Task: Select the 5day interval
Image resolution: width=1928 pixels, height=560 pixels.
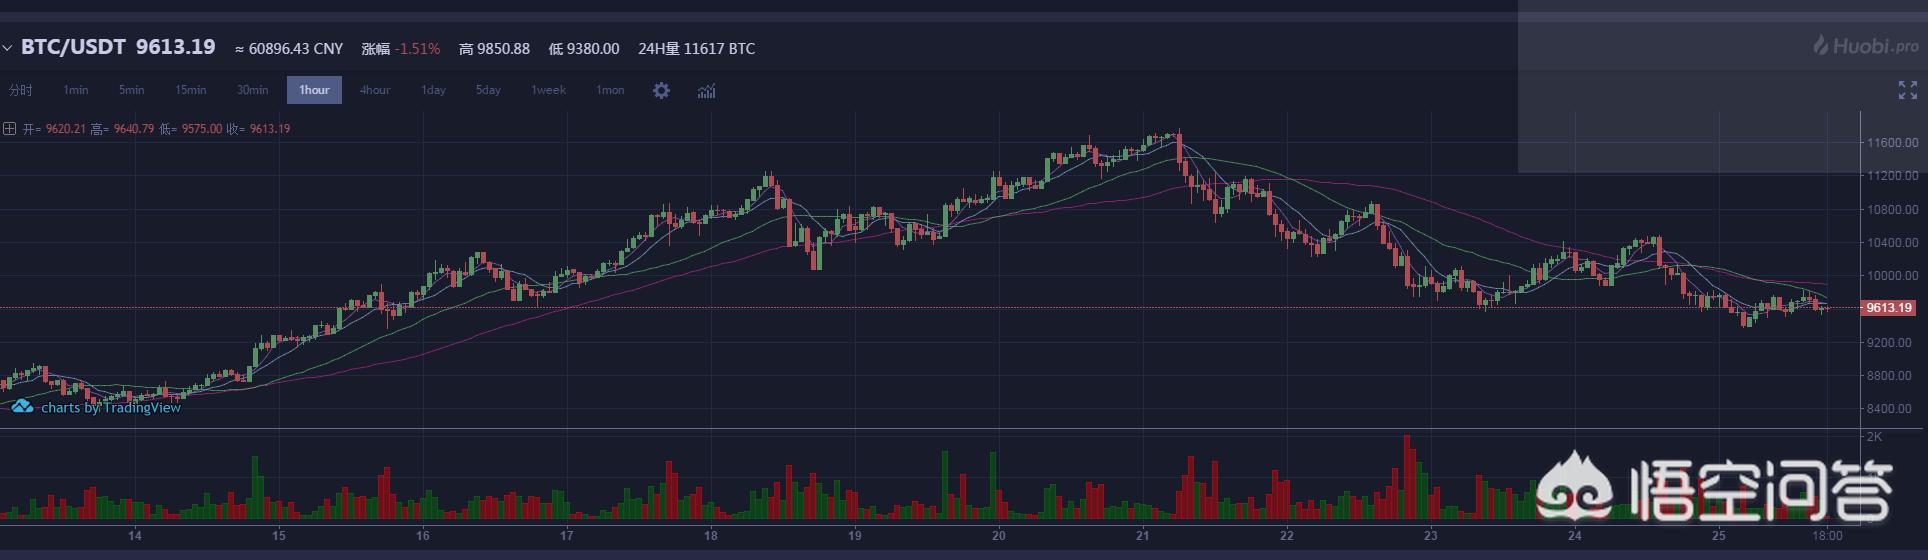Action: coord(488,90)
